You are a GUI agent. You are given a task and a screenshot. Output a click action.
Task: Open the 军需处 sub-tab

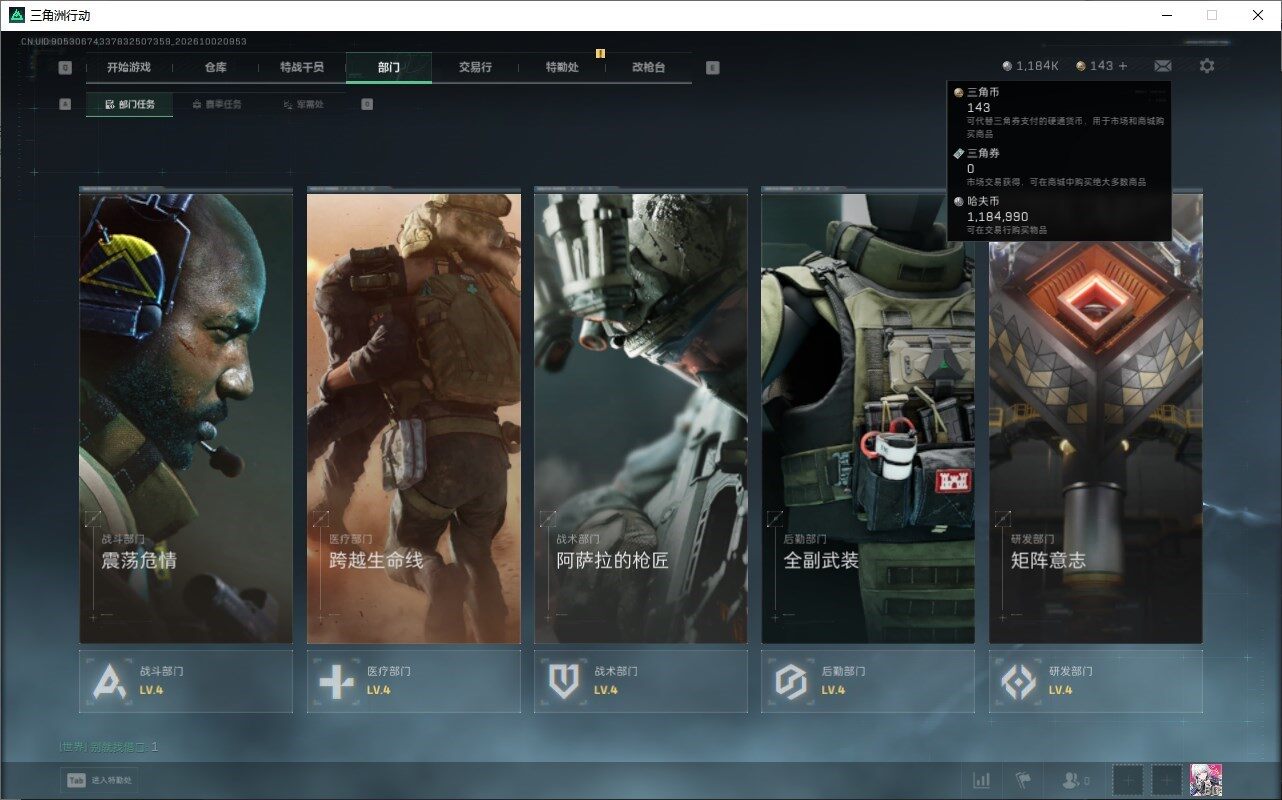click(303, 104)
